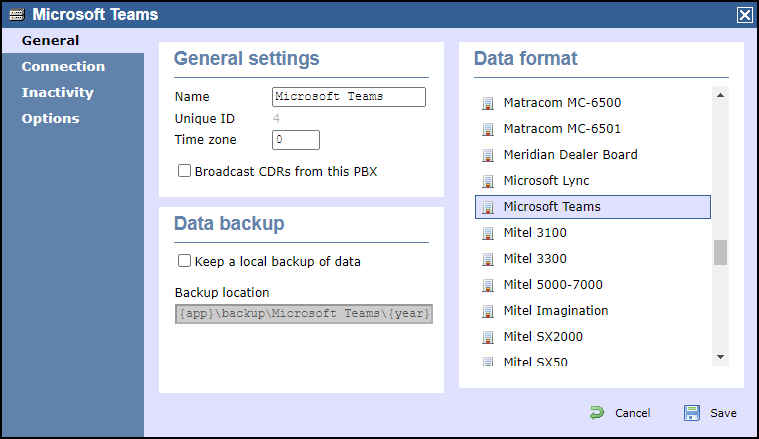Enable Broadcast CDRs from this PBX
The width and height of the screenshot is (759, 439).
pos(184,171)
